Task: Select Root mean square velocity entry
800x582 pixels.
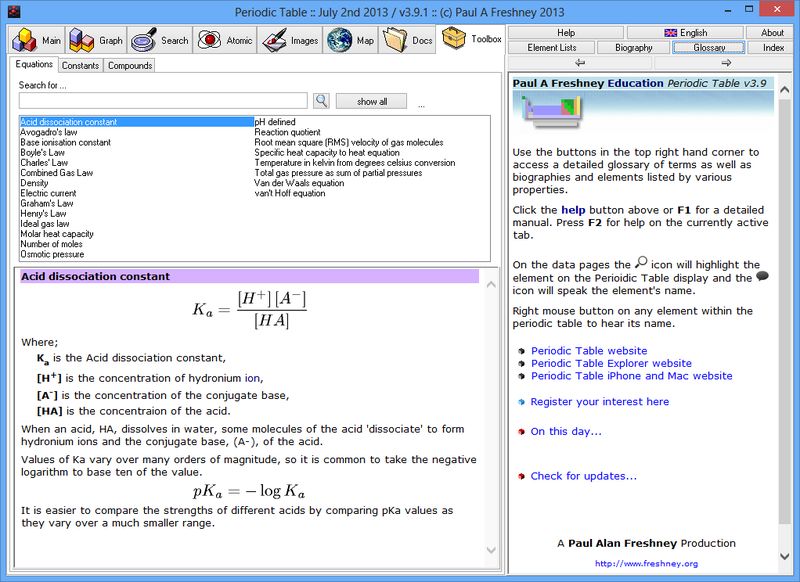Action: 348,142
